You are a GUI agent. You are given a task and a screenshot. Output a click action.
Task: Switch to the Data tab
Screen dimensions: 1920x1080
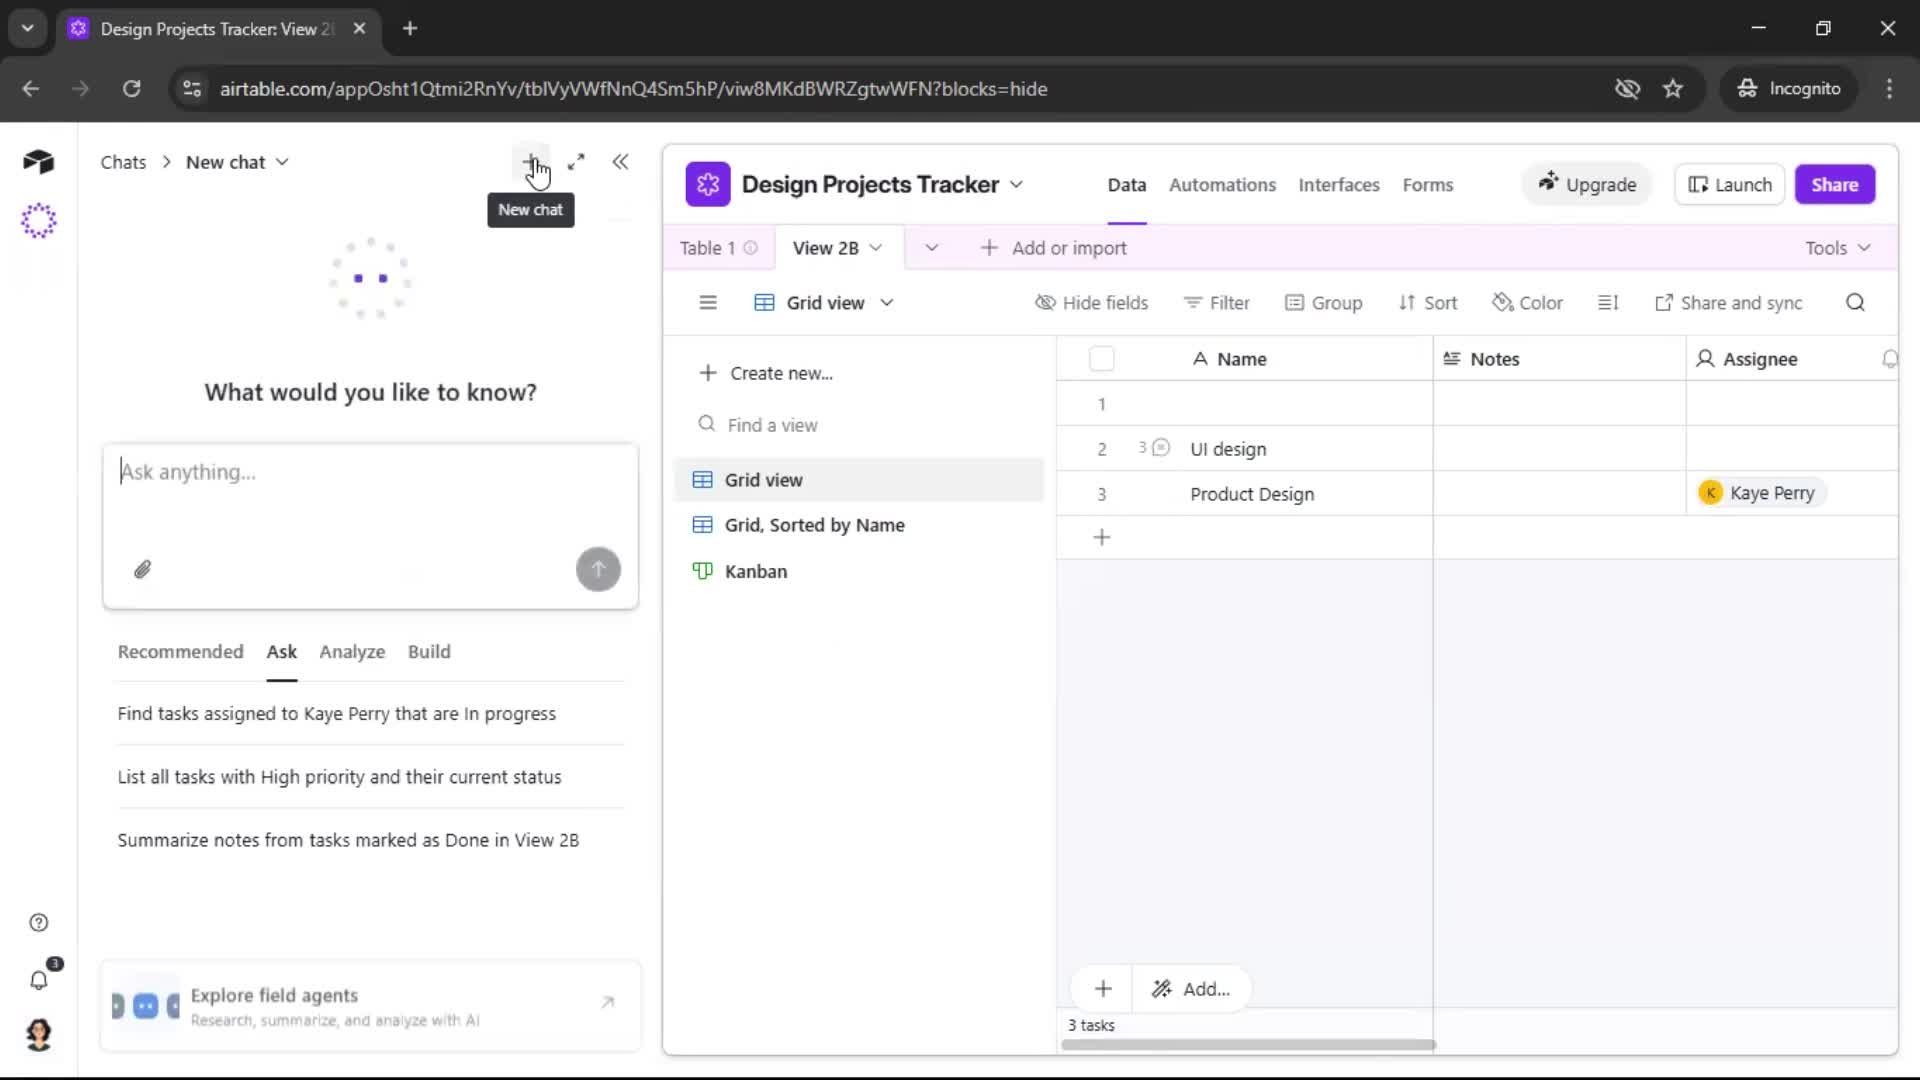coord(1126,185)
